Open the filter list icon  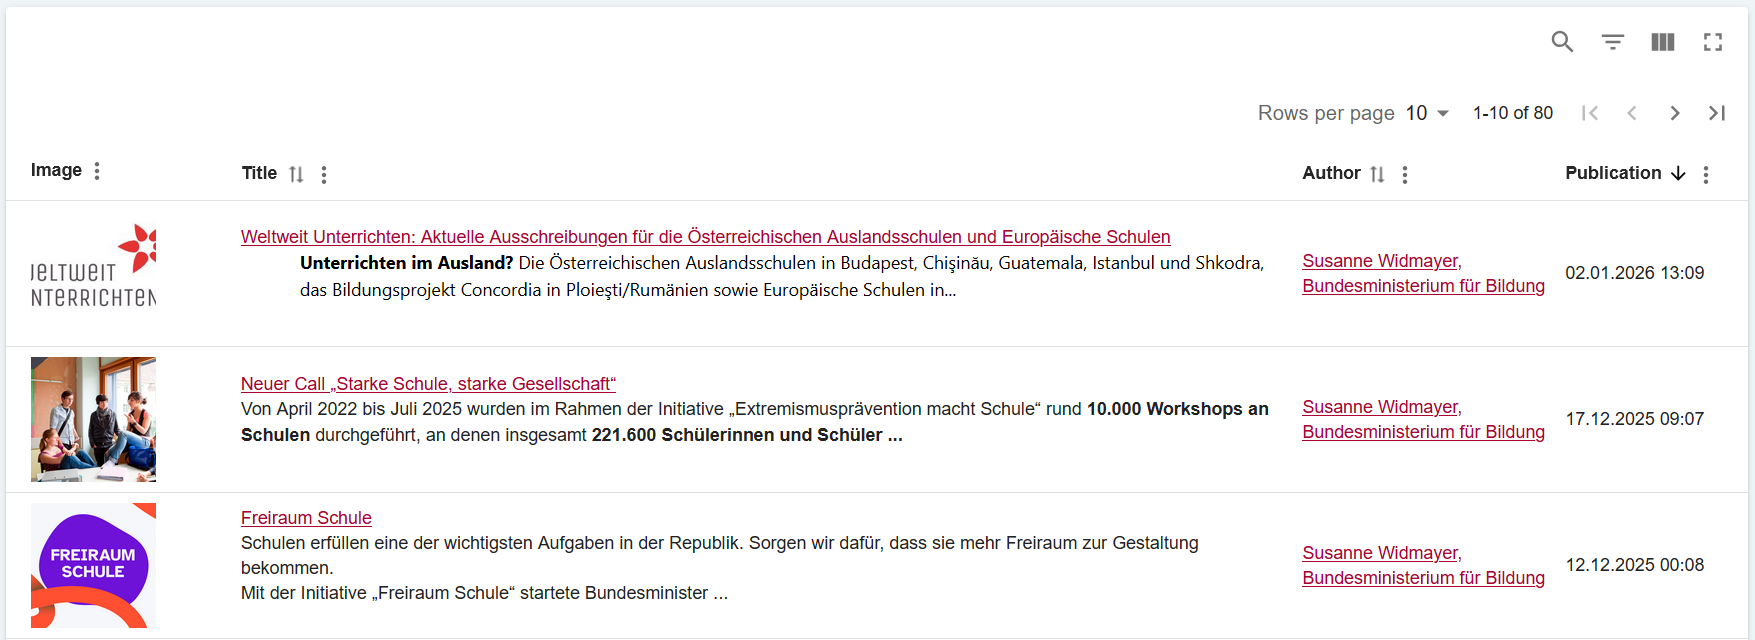[1613, 42]
